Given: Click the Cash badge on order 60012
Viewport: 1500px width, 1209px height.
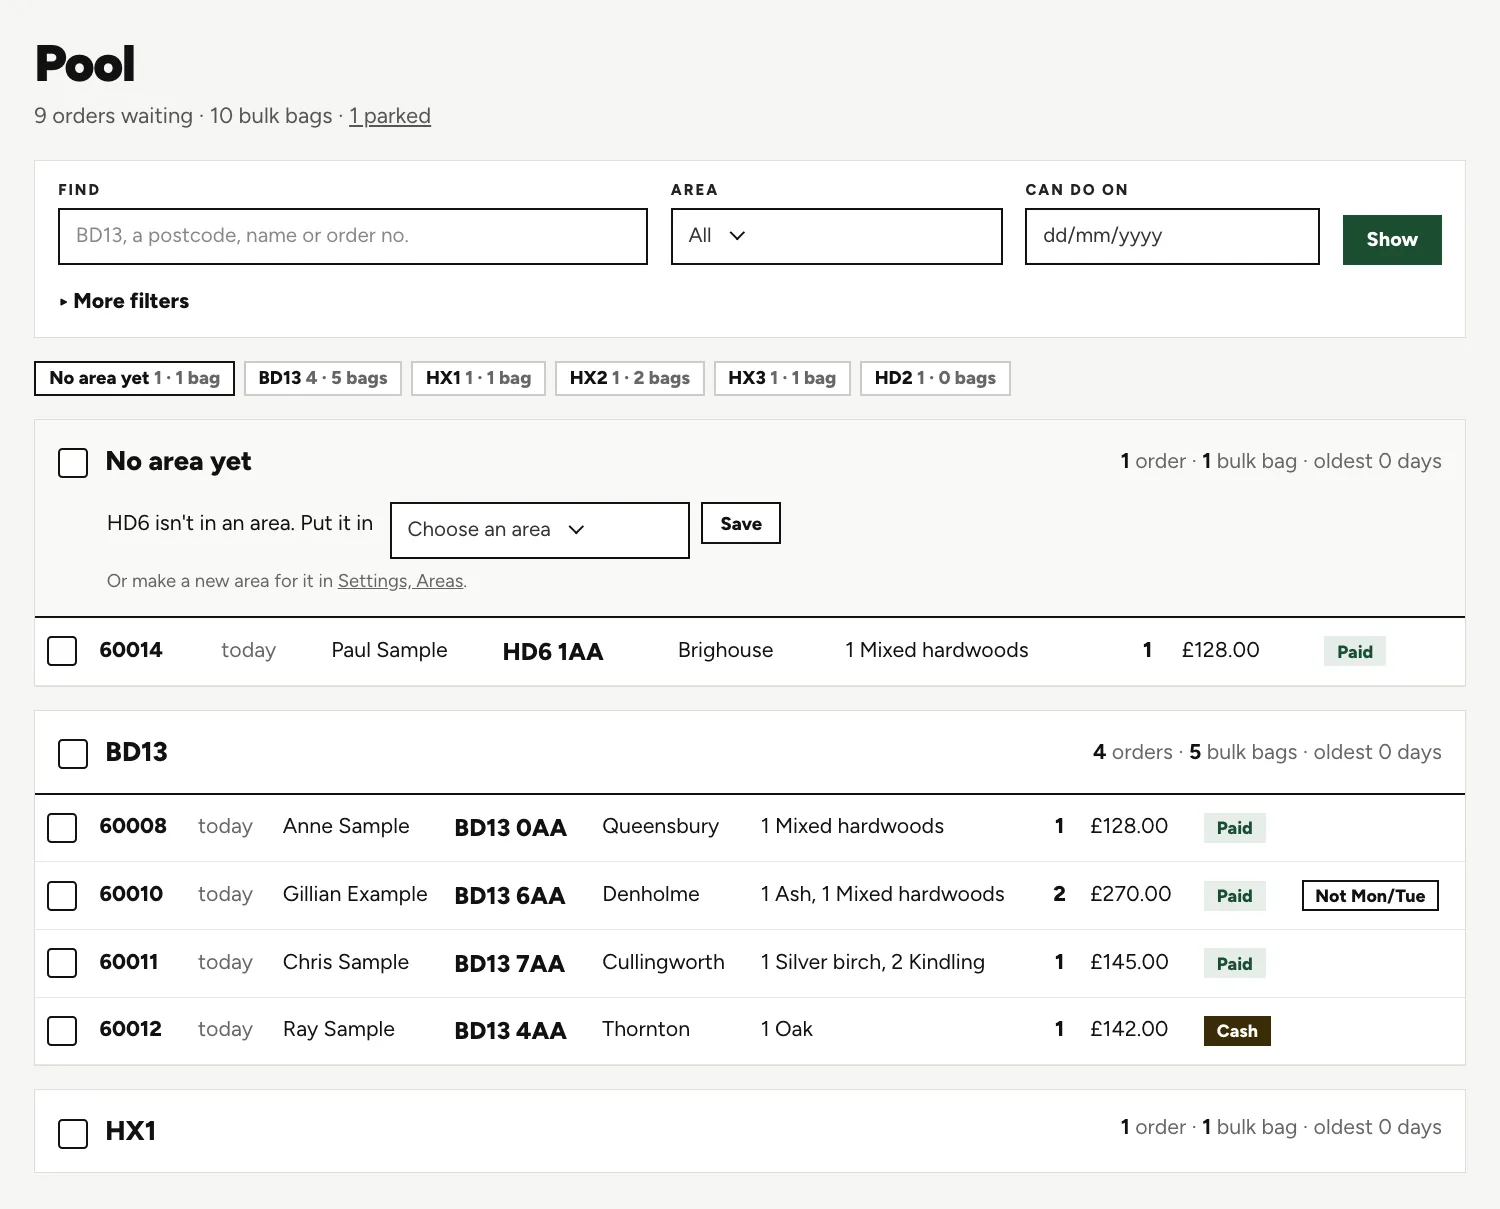Looking at the screenshot, I should coord(1237,1031).
